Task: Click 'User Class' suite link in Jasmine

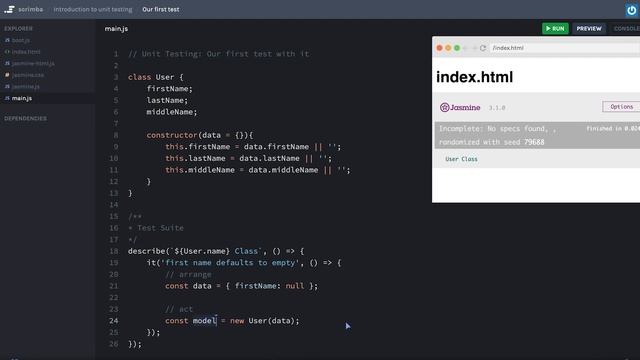Action: [x=461, y=159]
